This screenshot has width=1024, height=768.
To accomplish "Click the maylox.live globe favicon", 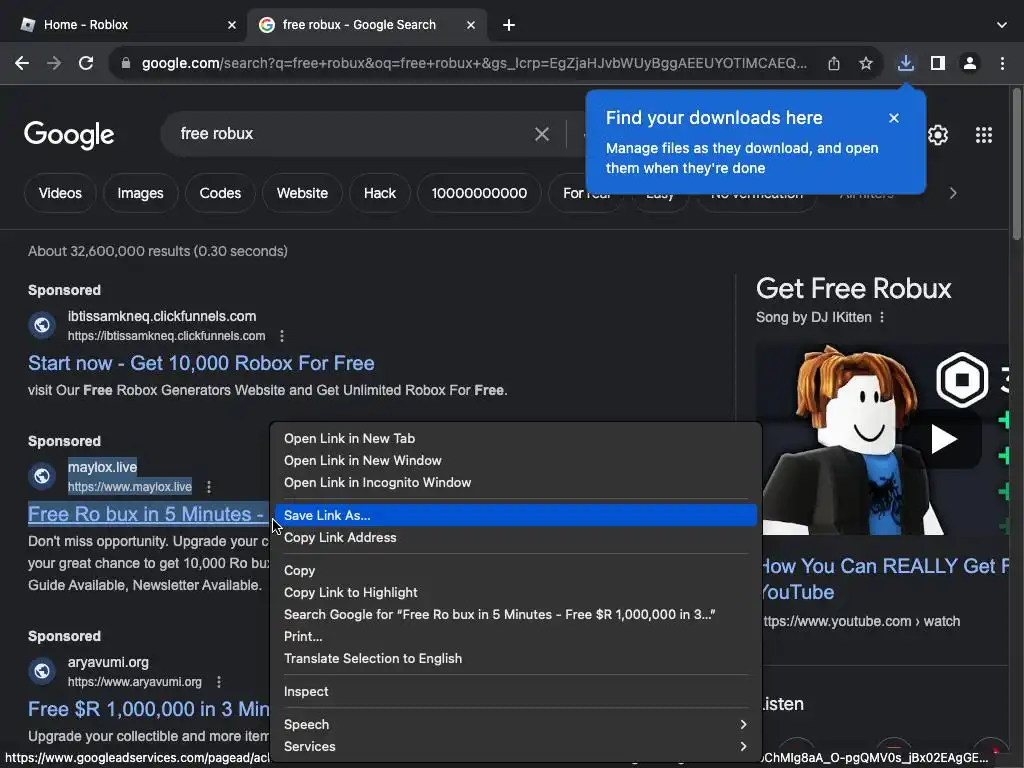I will click(x=42, y=476).
